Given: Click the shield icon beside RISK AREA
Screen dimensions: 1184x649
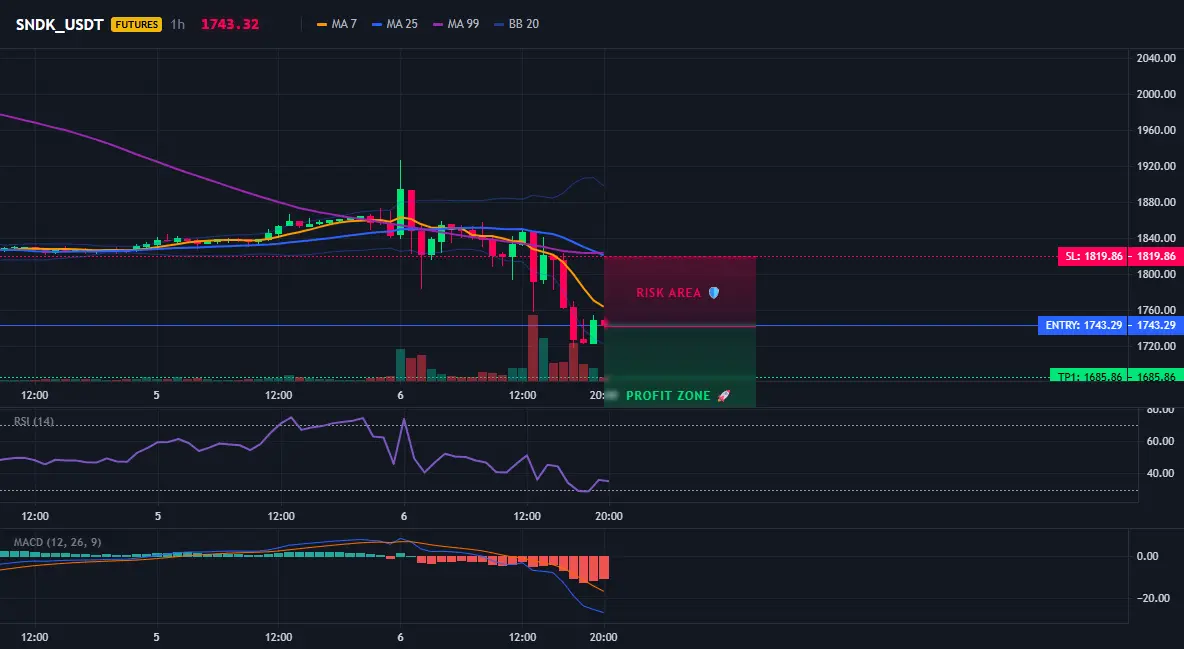Looking at the screenshot, I should 713,292.
